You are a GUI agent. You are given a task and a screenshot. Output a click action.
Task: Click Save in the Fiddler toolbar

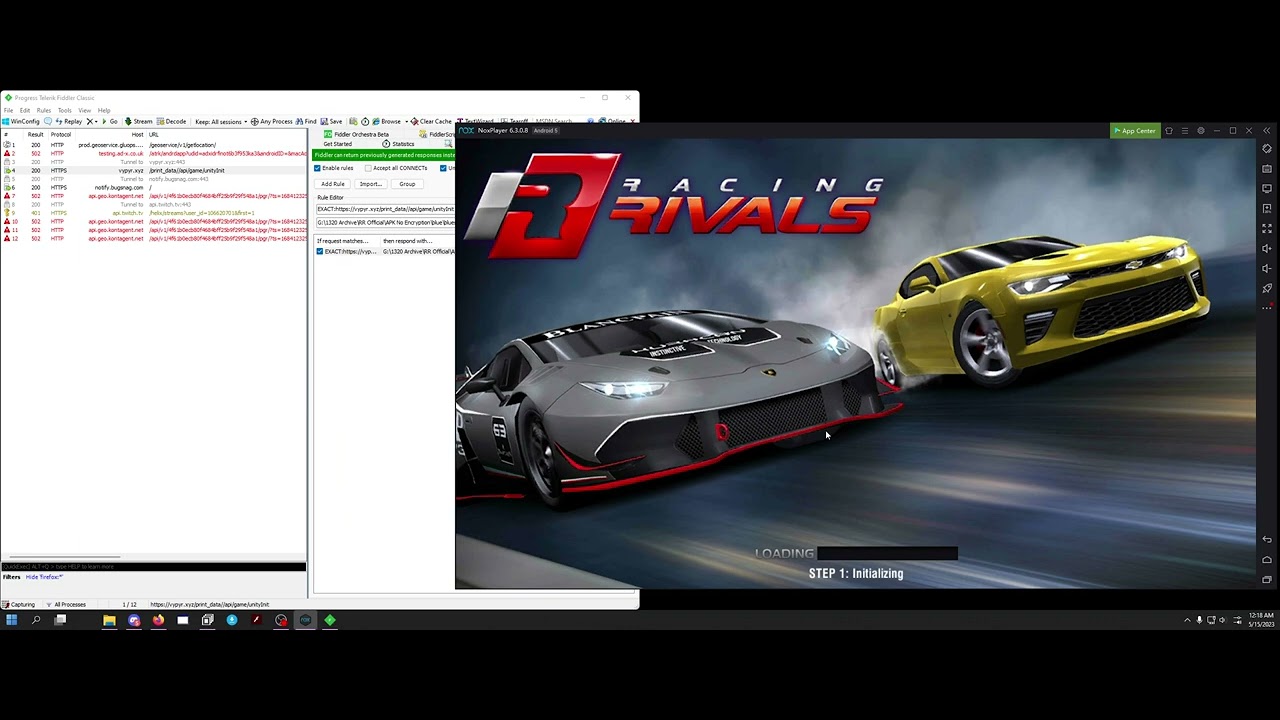point(331,122)
